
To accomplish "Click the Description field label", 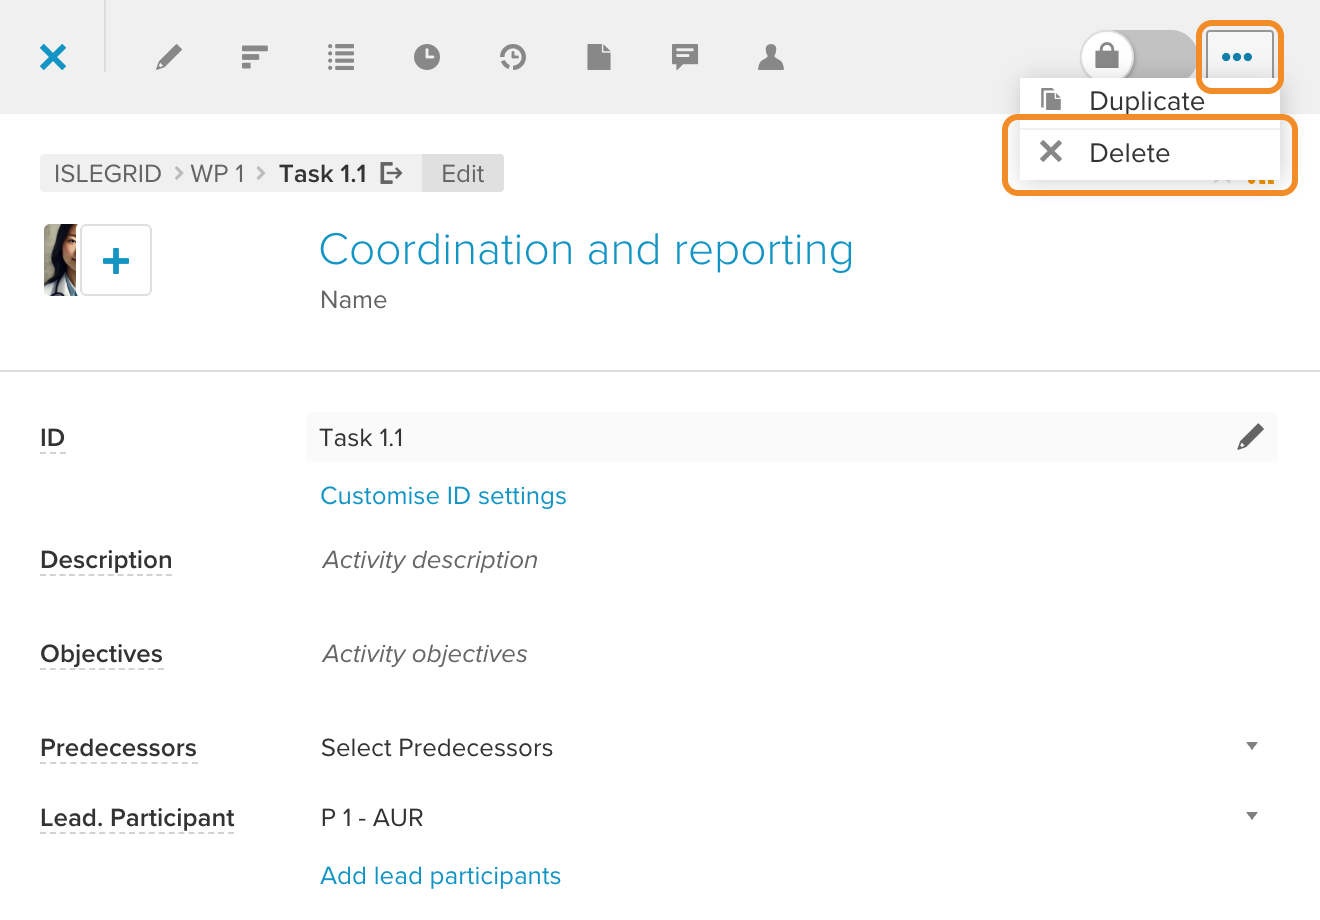I will pos(106,560).
